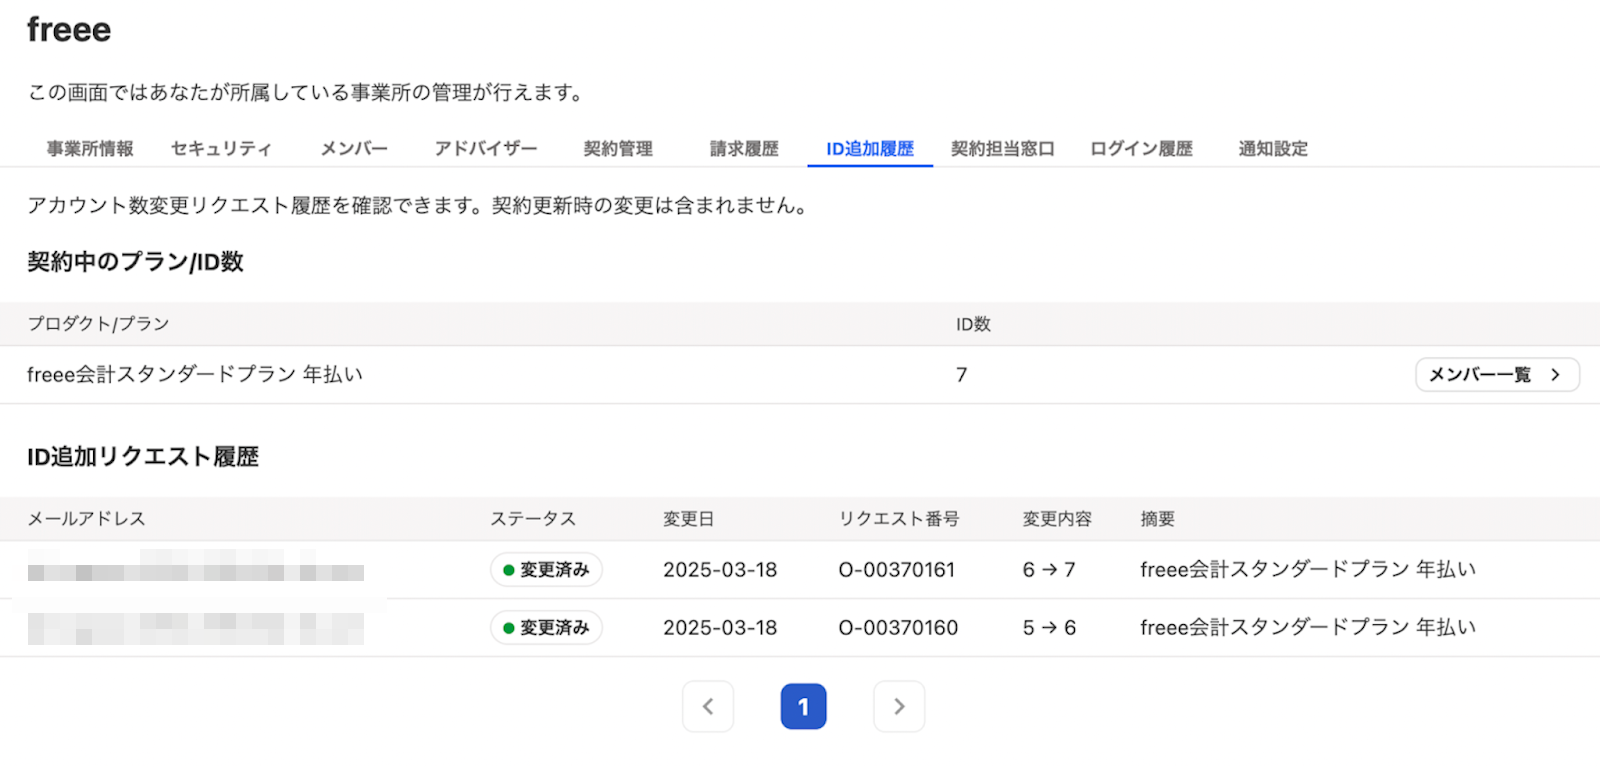
Task: Click the ステータス column header
Action: coord(533,519)
